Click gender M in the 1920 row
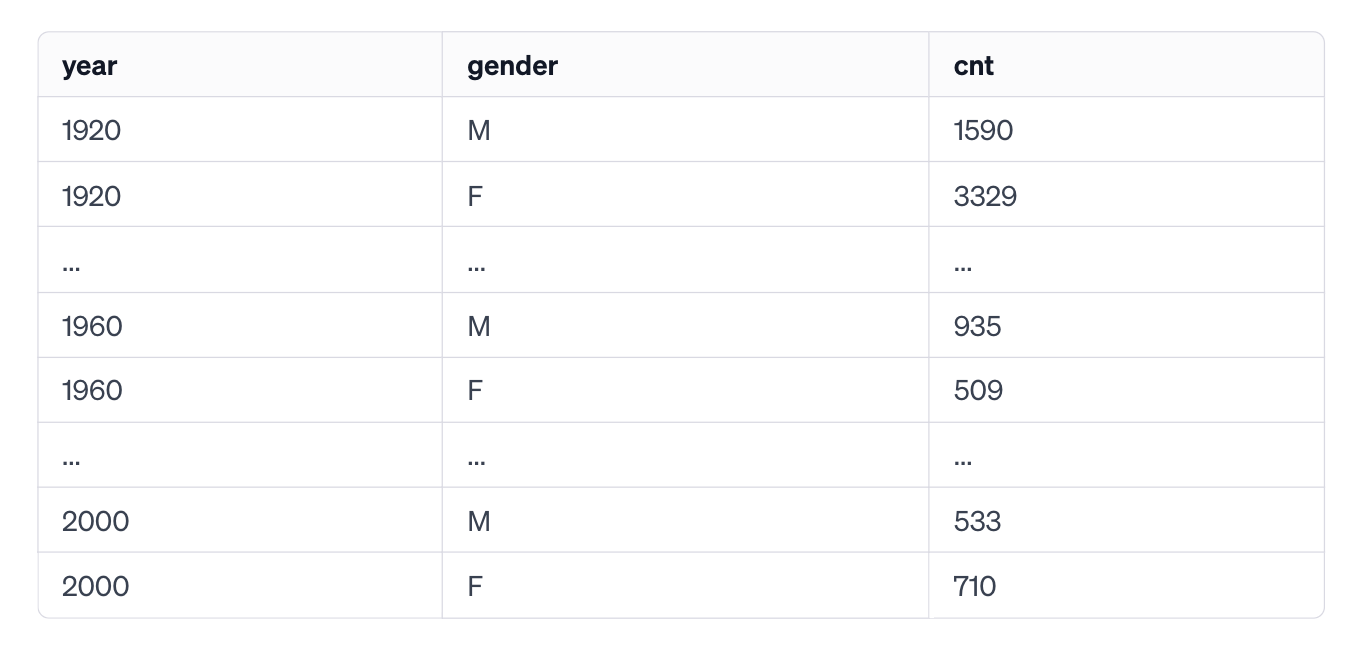This screenshot has width=1356, height=652. (478, 130)
